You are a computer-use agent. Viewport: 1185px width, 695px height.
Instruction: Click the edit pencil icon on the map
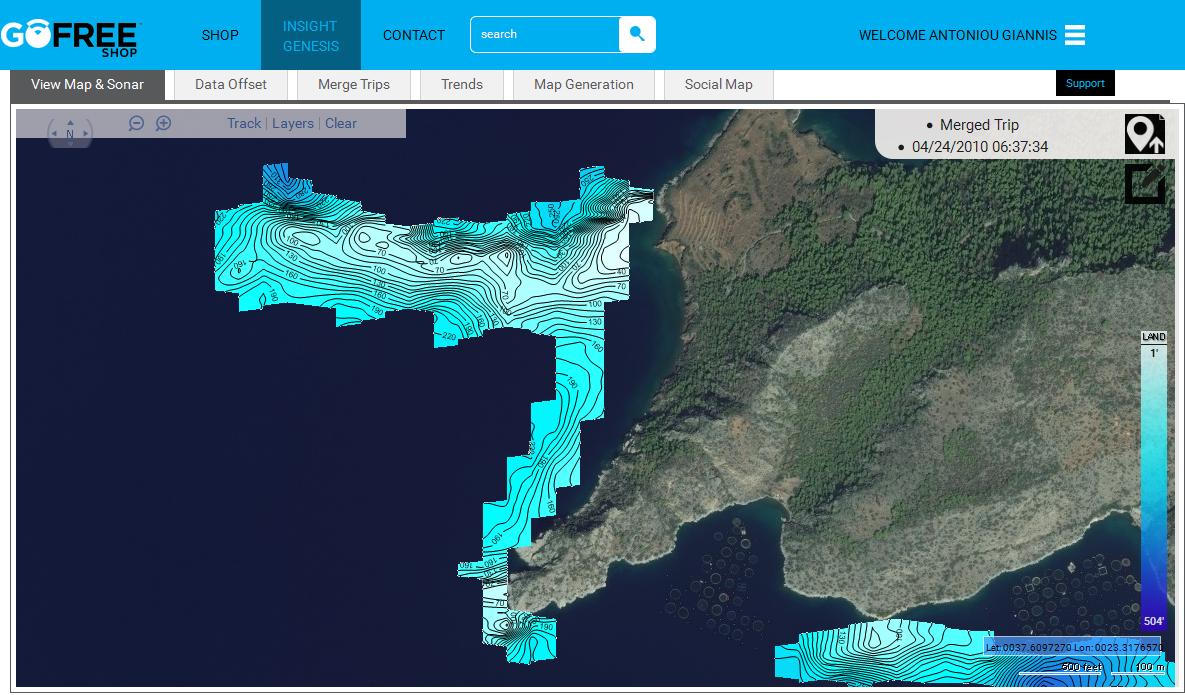point(1144,183)
